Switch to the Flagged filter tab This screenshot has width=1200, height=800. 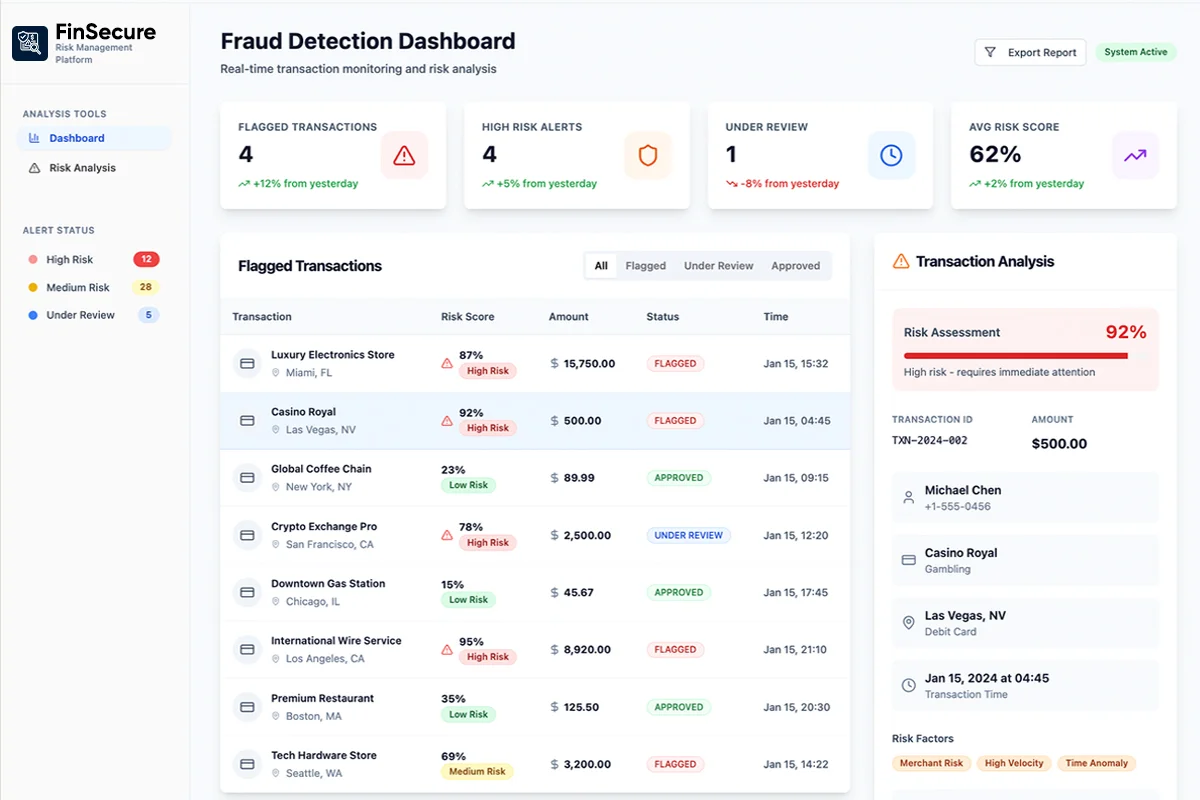(645, 266)
